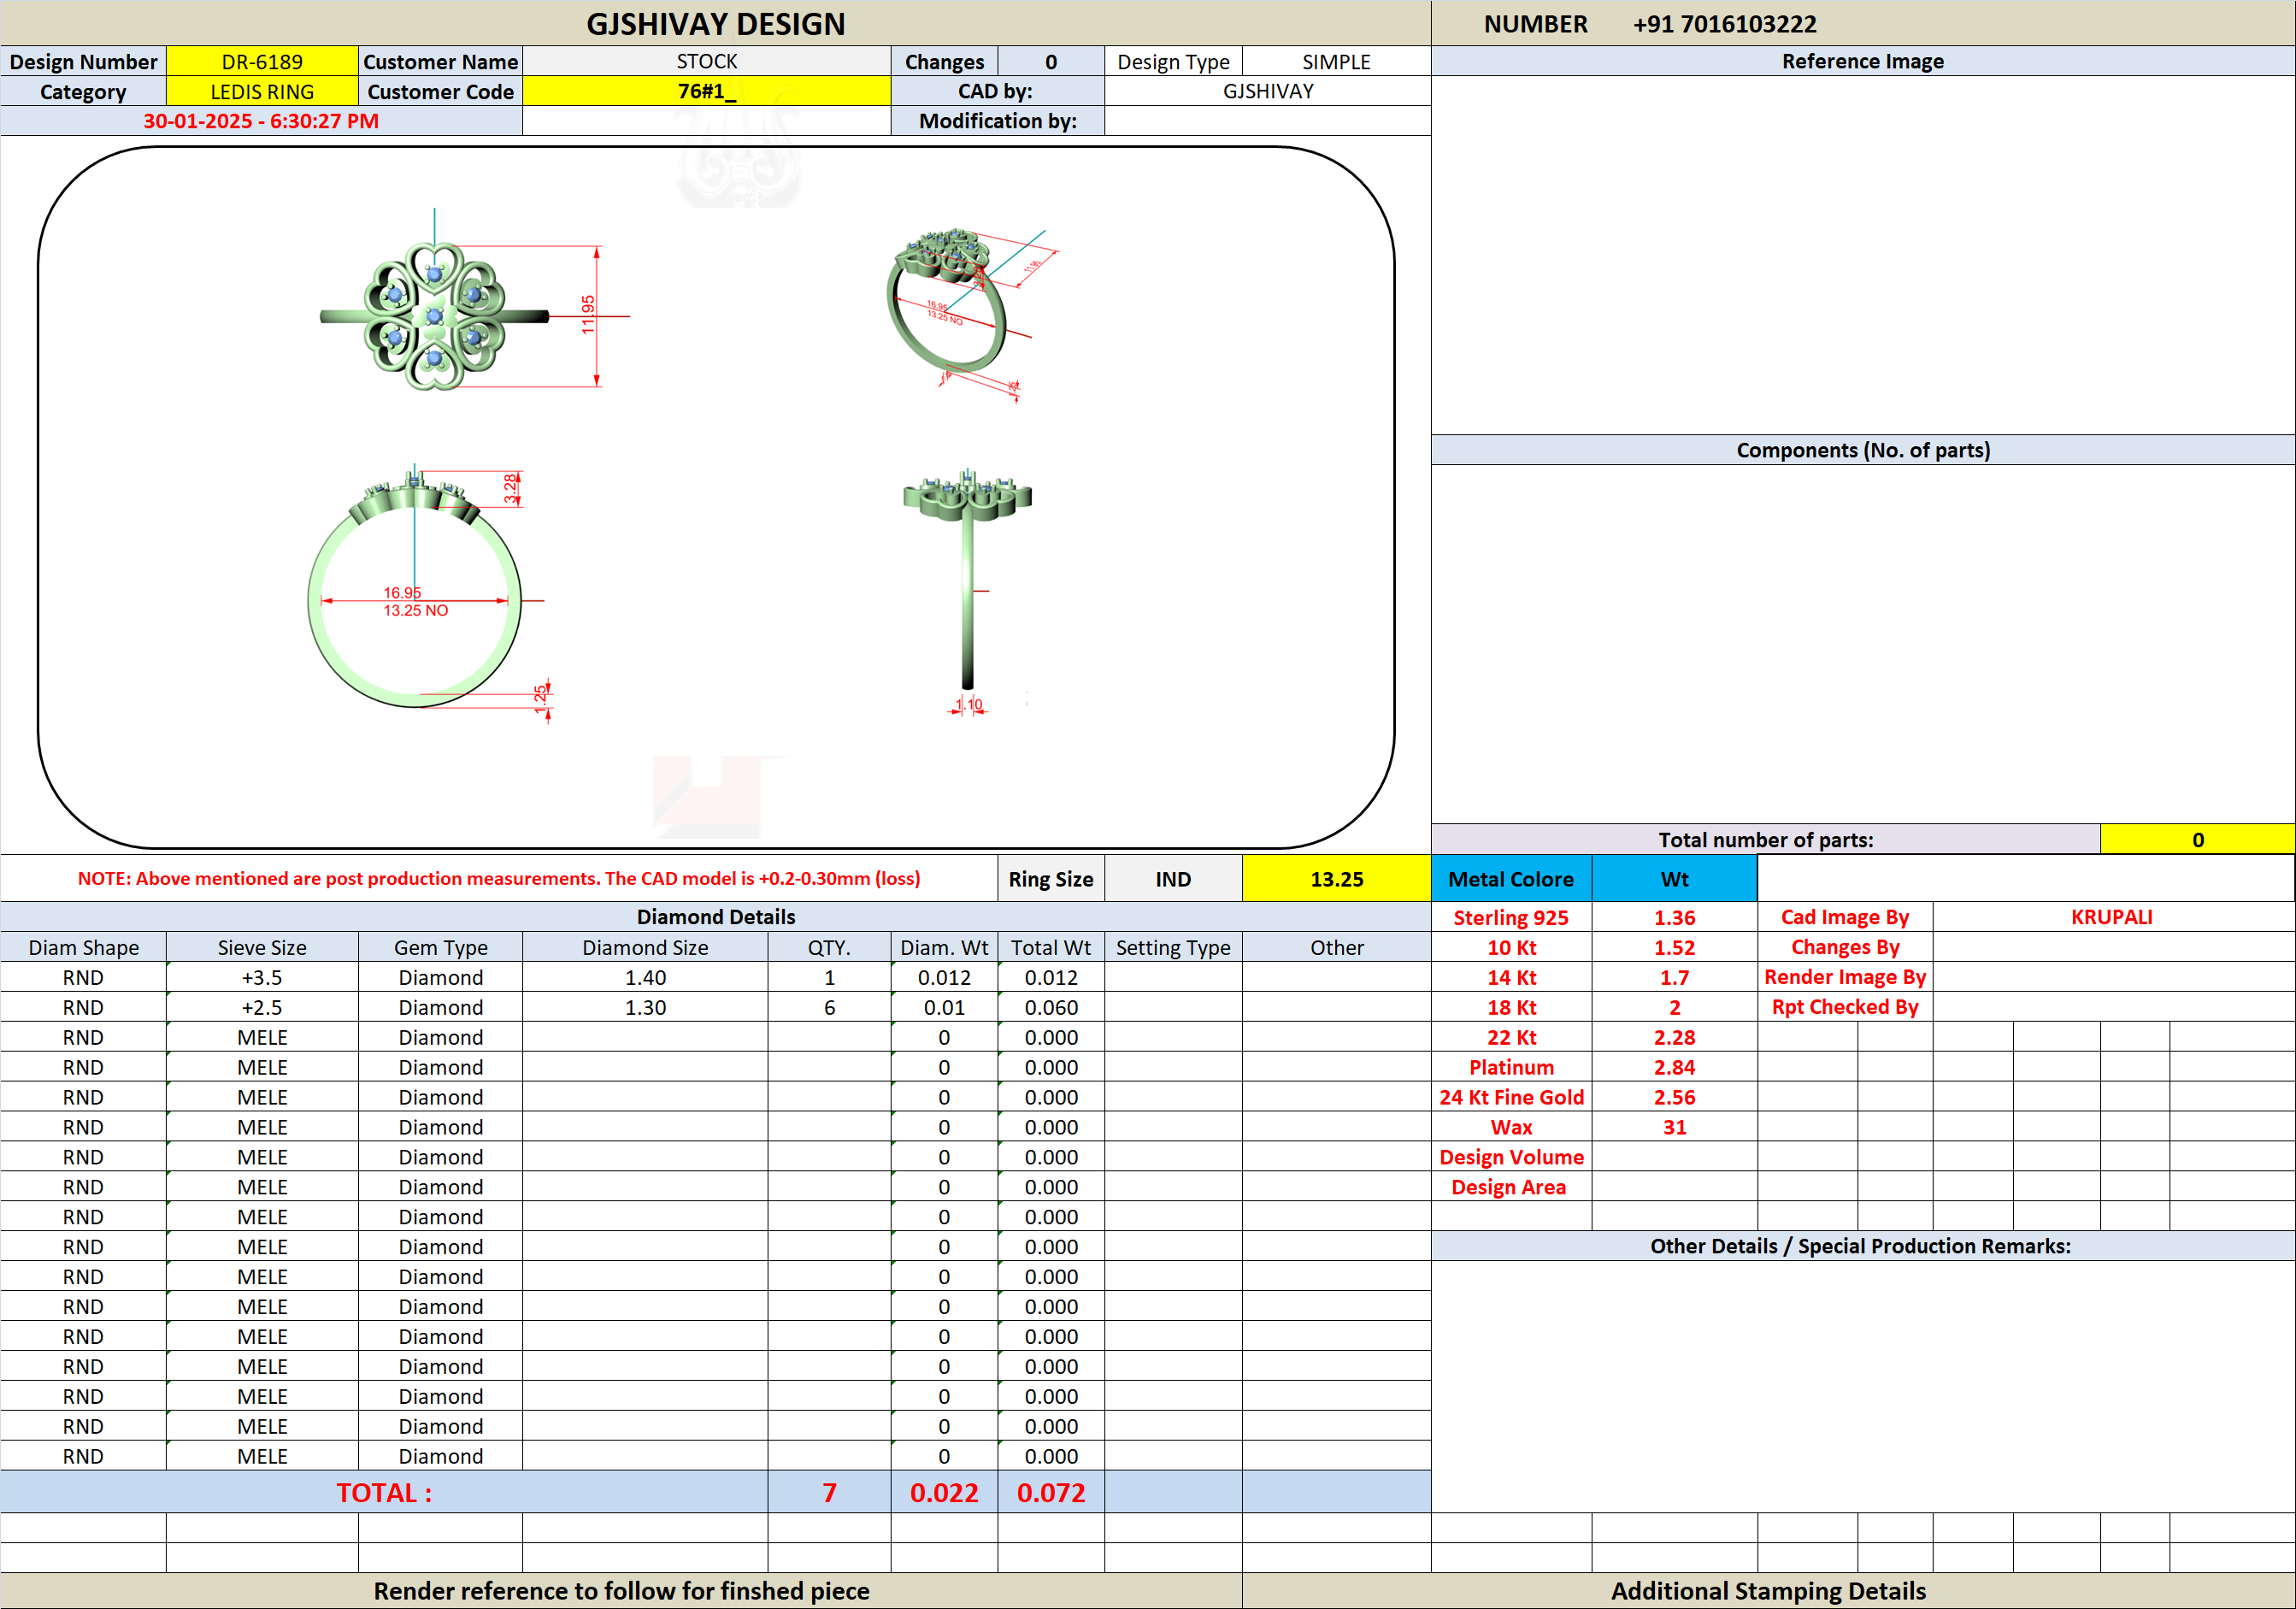Click the phone number +91 7016103222
The image size is (2296, 1609).
(1724, 24)
